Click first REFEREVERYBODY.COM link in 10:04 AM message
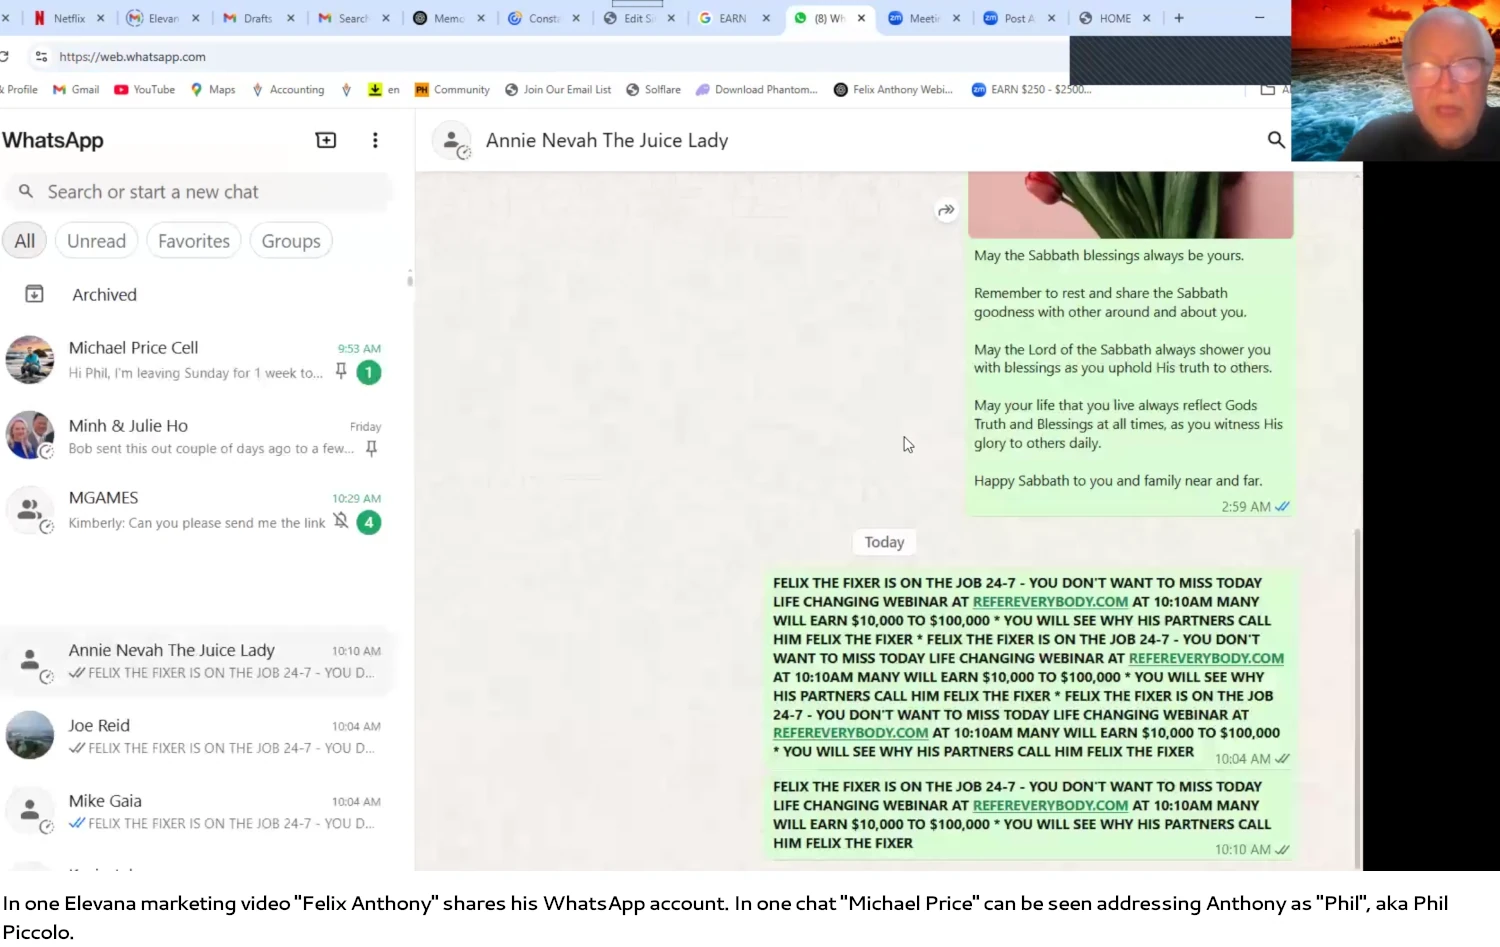This screenshot has height=947, width=1500. (x=1050, y=602)
